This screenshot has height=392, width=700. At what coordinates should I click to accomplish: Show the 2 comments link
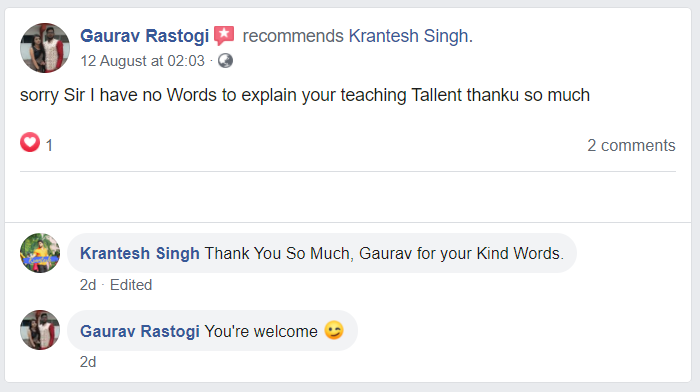tap(631, 145)
